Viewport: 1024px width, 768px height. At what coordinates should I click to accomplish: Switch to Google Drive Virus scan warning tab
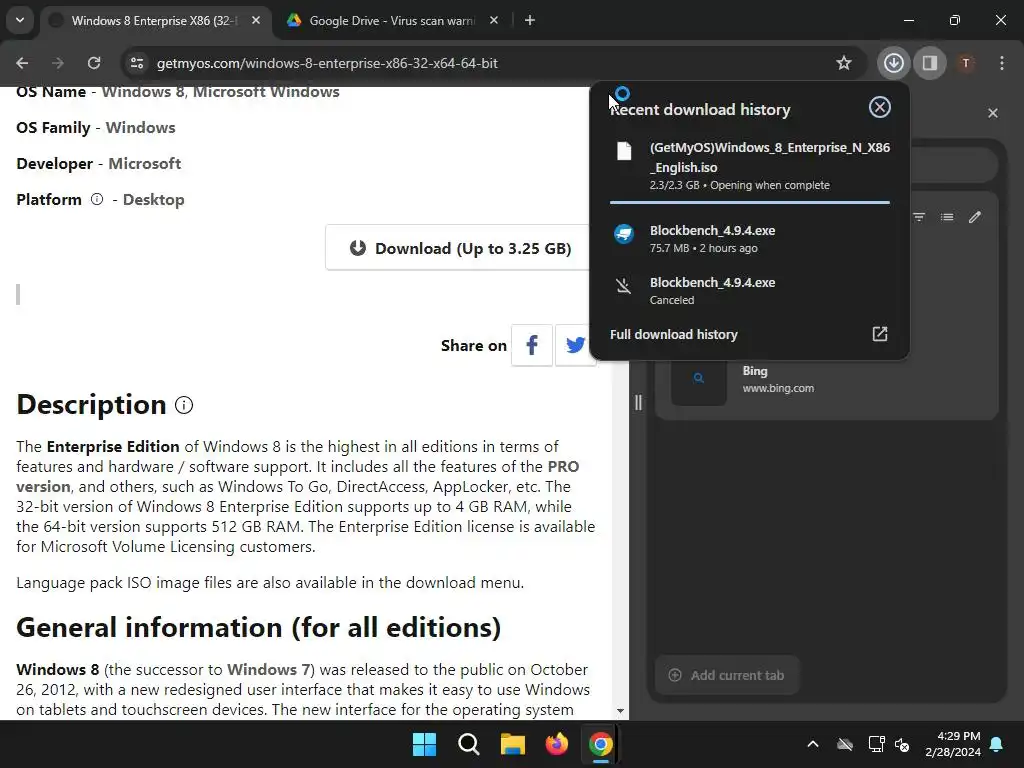[x=392, y=21]
